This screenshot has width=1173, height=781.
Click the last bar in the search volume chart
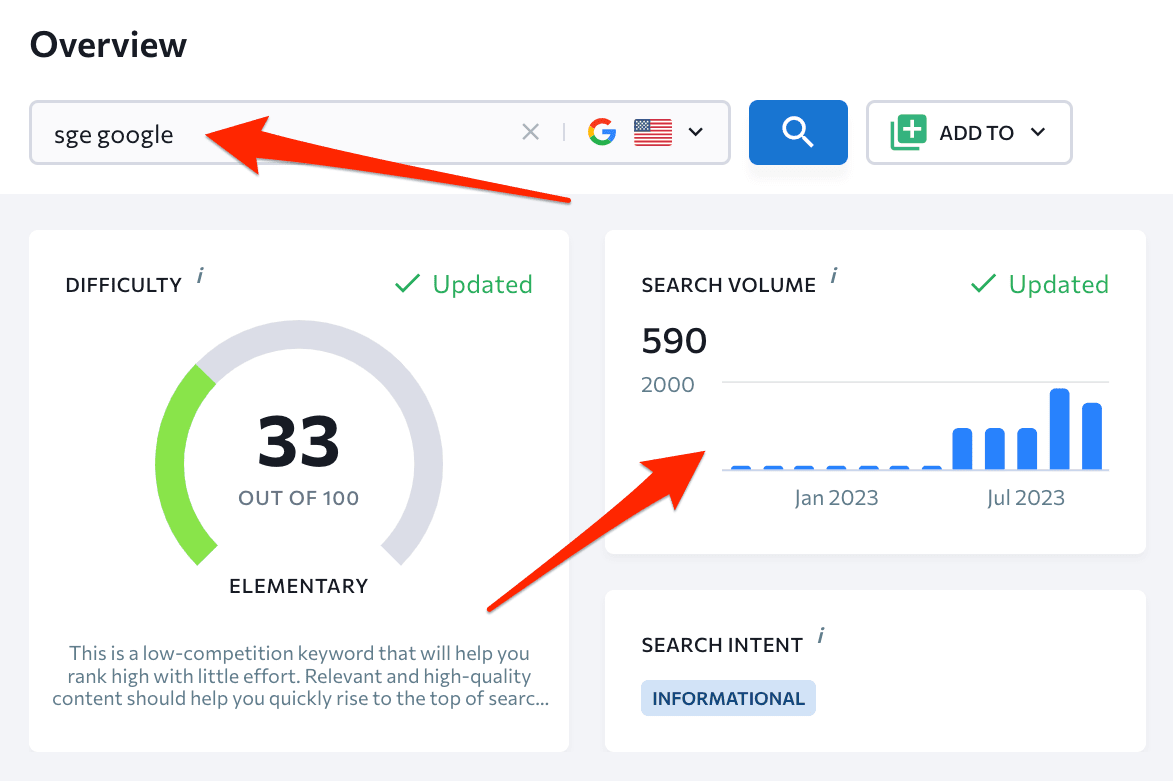(x=1092, y=436)
